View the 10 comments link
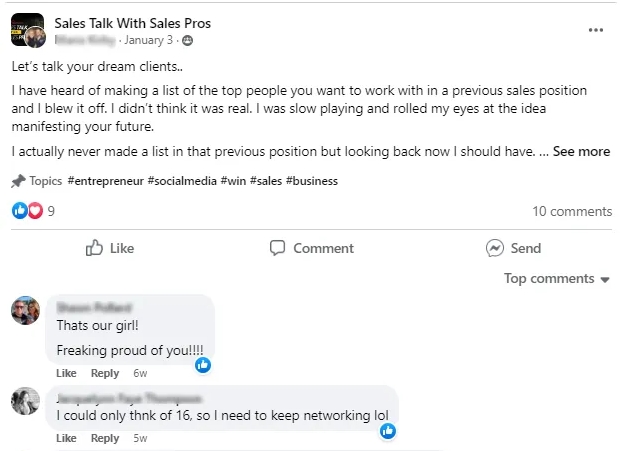 pos(572,211)
